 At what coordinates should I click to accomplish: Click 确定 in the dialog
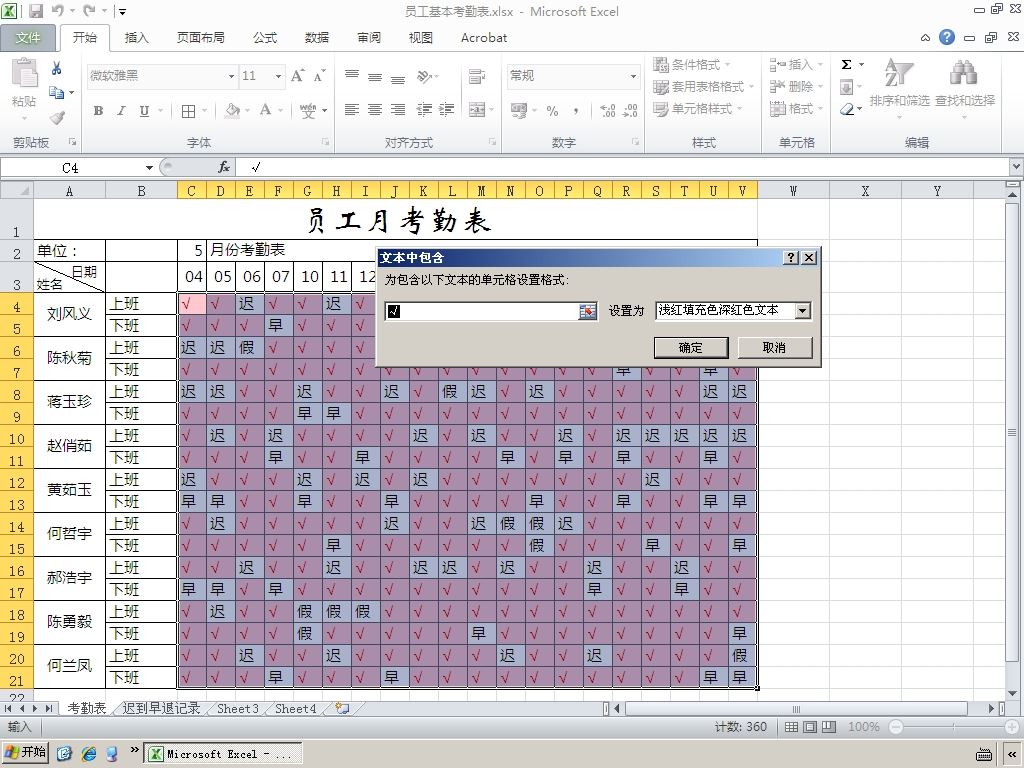tap(691, 347)
